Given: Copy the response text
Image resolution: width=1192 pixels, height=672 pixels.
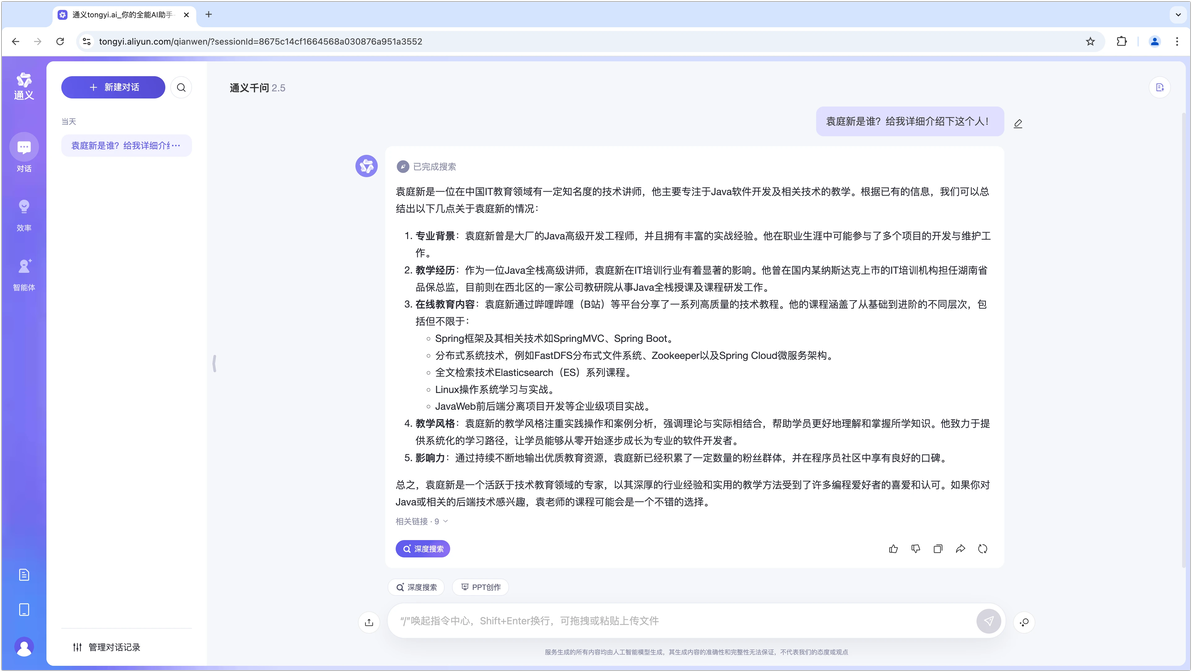Looking at the screenshot, I should click(938, 549).
